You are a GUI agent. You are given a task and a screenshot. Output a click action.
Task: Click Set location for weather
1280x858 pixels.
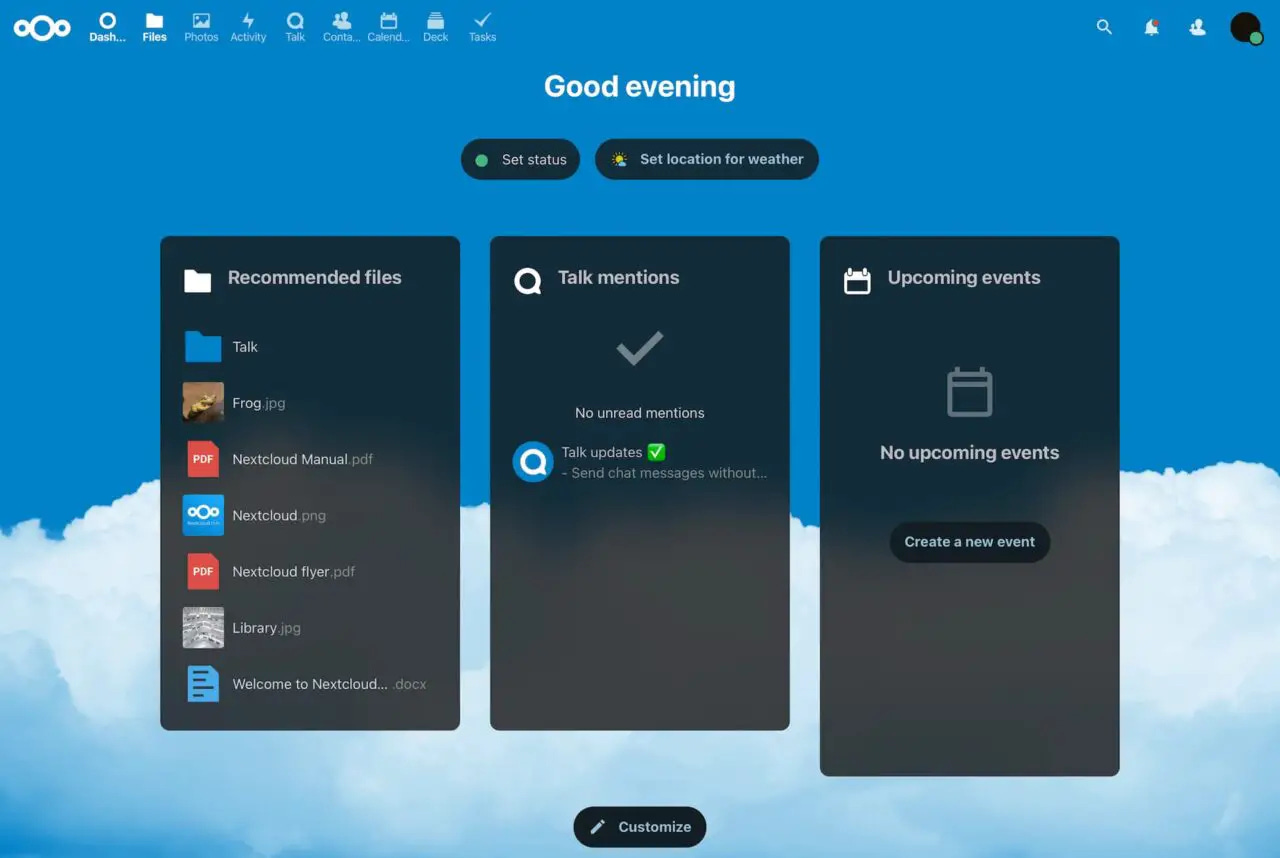[x=707, y=159]
